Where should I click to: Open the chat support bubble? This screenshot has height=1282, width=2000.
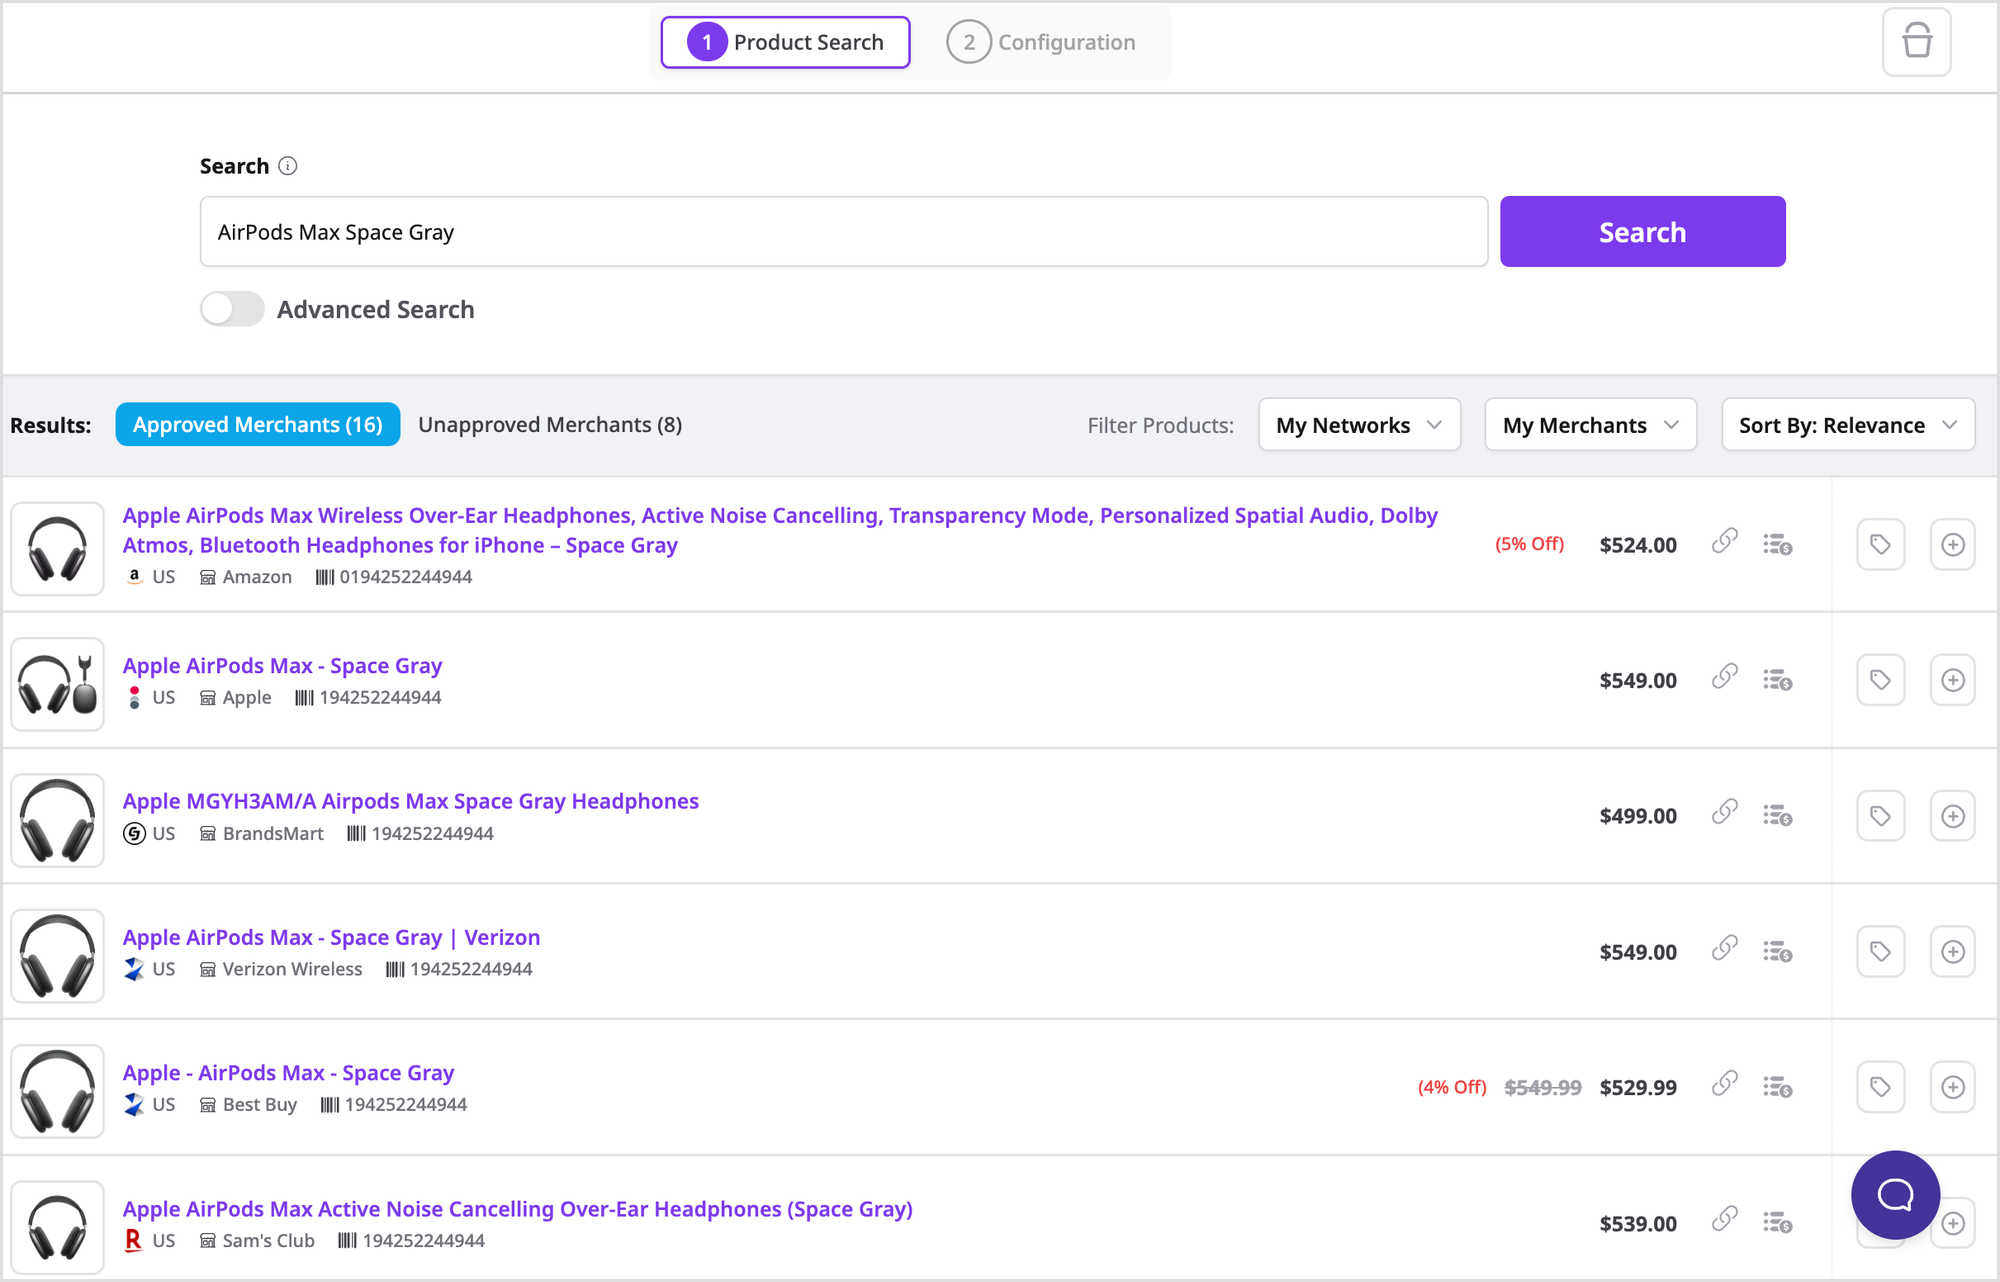[1895, 1194]
